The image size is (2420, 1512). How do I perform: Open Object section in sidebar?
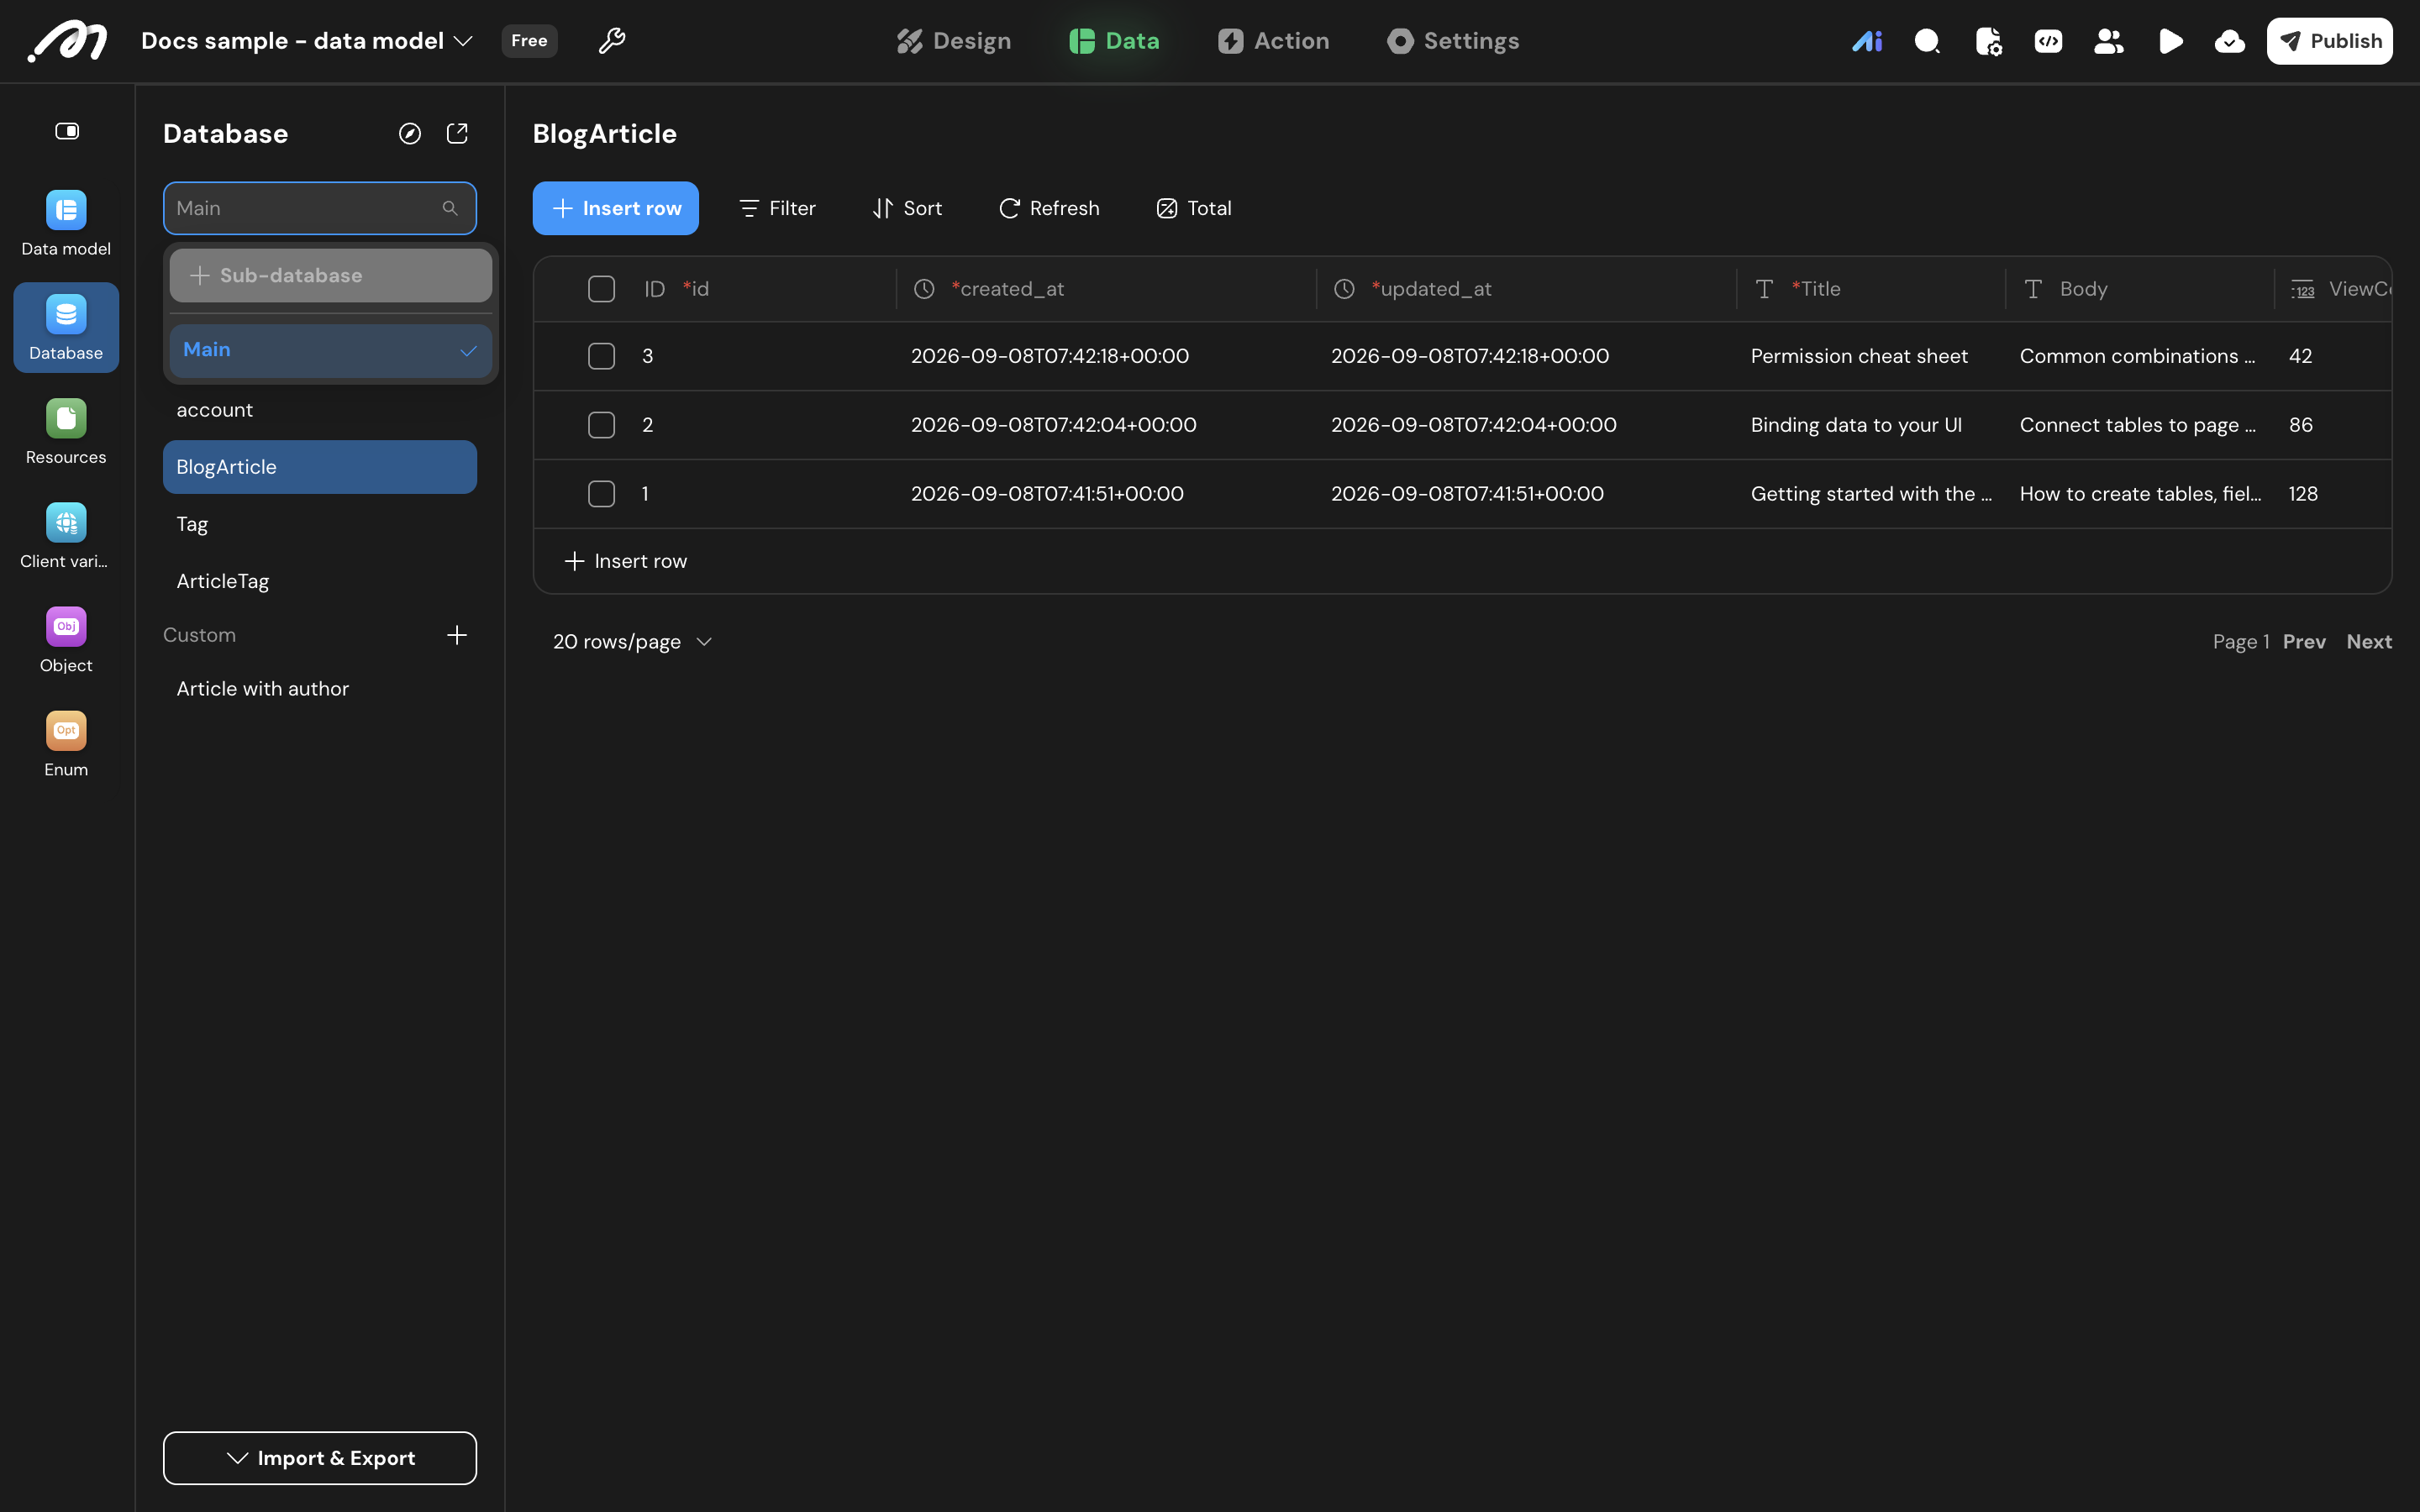coord(66,639)
